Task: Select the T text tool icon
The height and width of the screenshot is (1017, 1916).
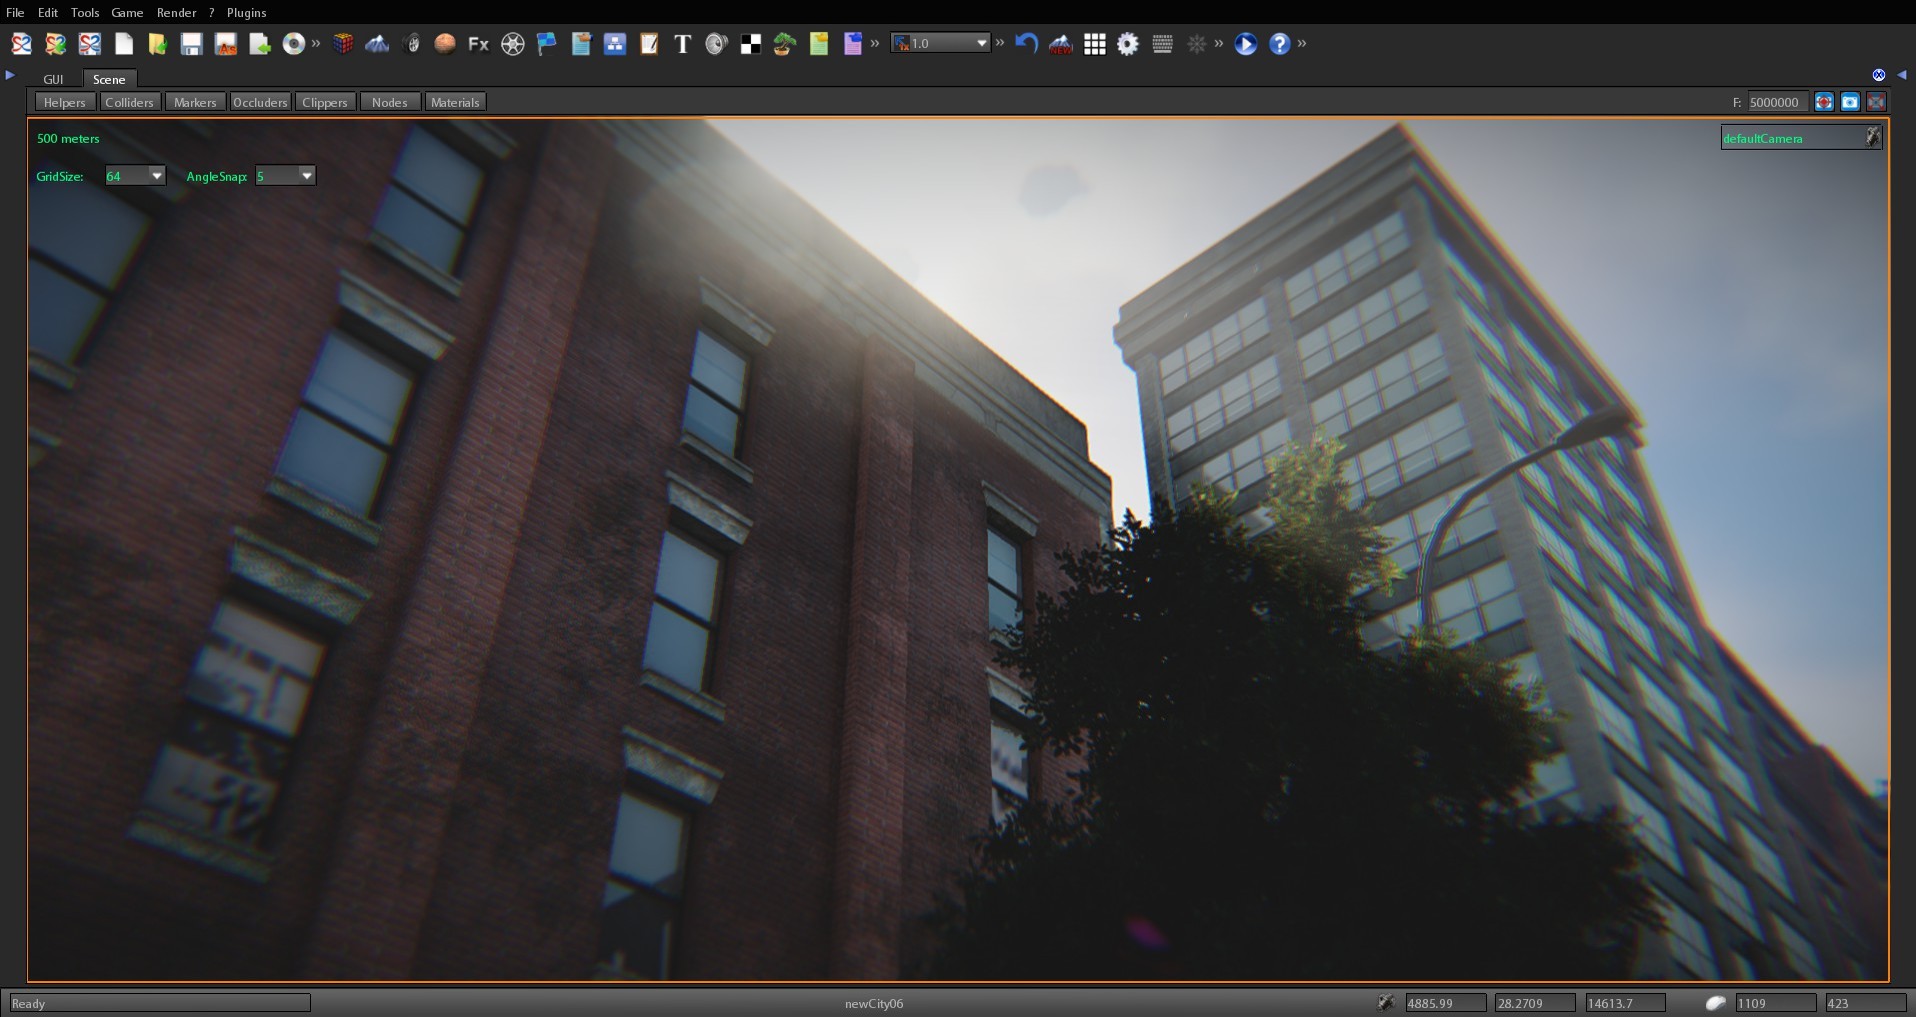Action: (x=682, y=44)
